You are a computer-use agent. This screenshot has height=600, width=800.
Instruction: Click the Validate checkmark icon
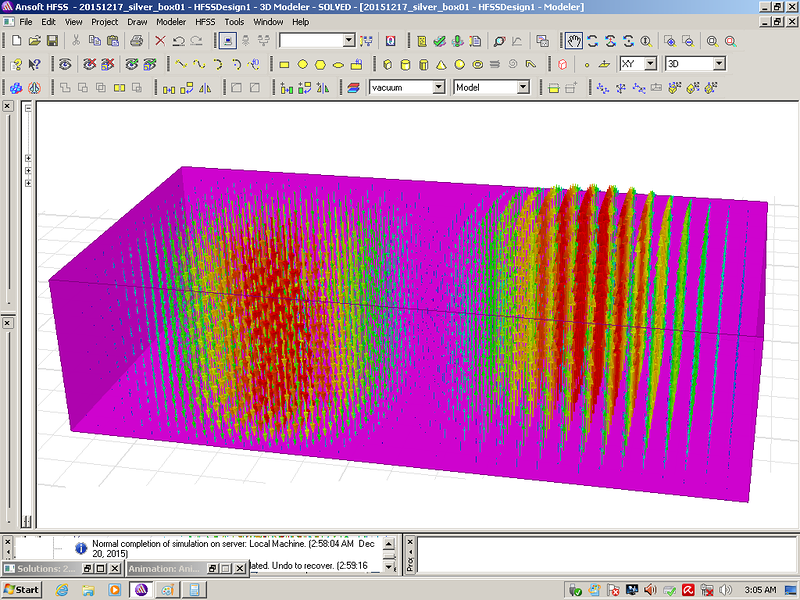click(x=440, y=41)
